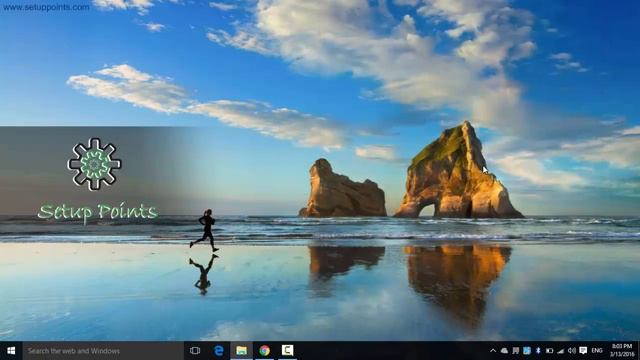The width and height of the screenshot is (640, 360).
Task: Launch Microsoft Edge from the taskbar
Action: tap(219, 351)
